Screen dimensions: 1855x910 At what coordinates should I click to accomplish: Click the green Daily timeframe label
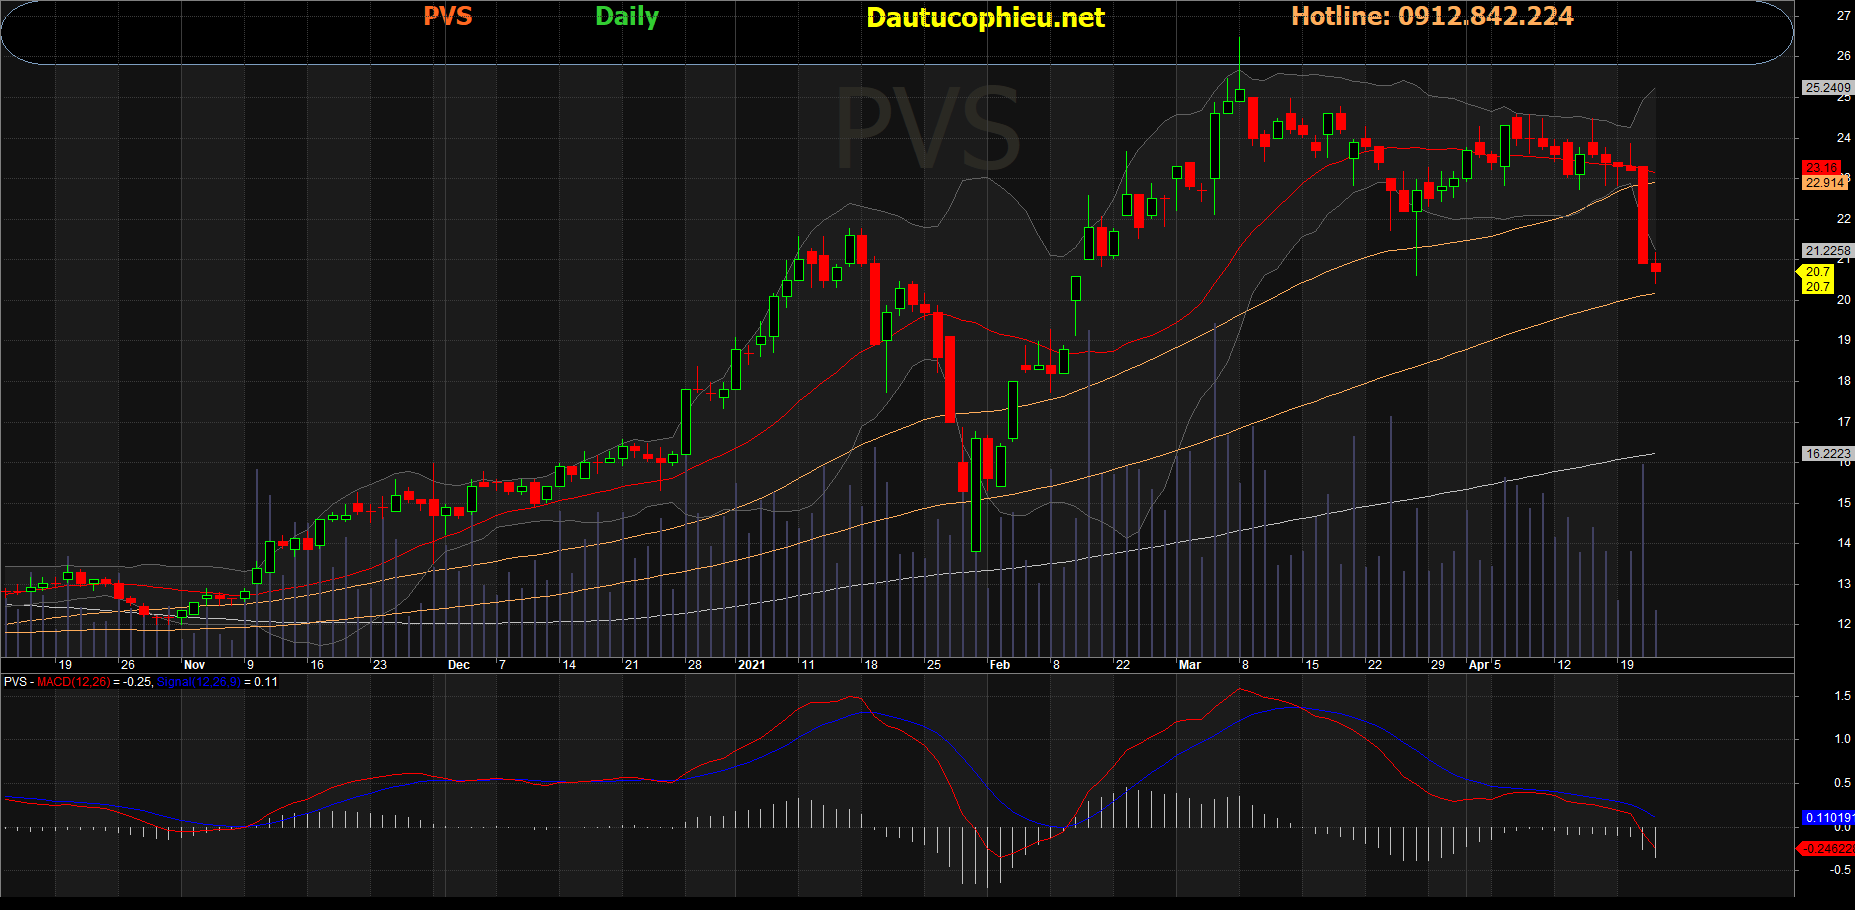coord(627,17)
